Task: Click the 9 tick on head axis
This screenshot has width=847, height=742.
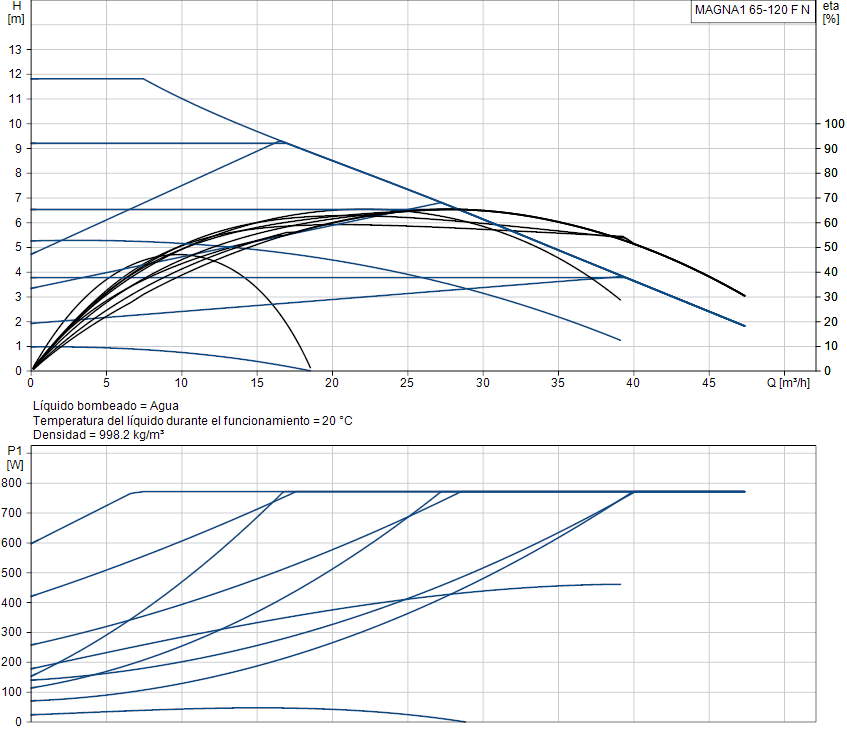Action: 18,149
